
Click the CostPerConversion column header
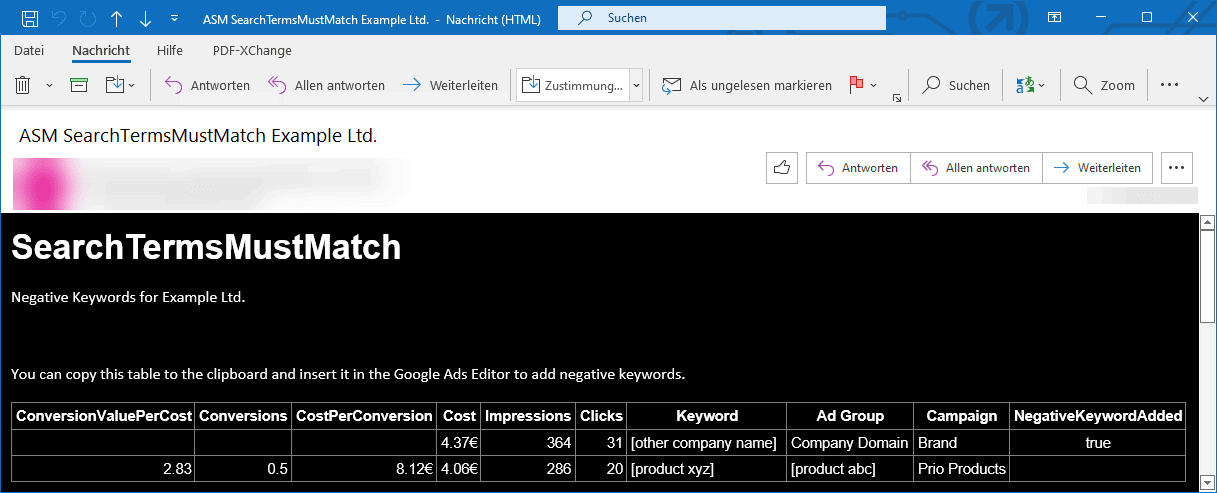coord(364,415)
